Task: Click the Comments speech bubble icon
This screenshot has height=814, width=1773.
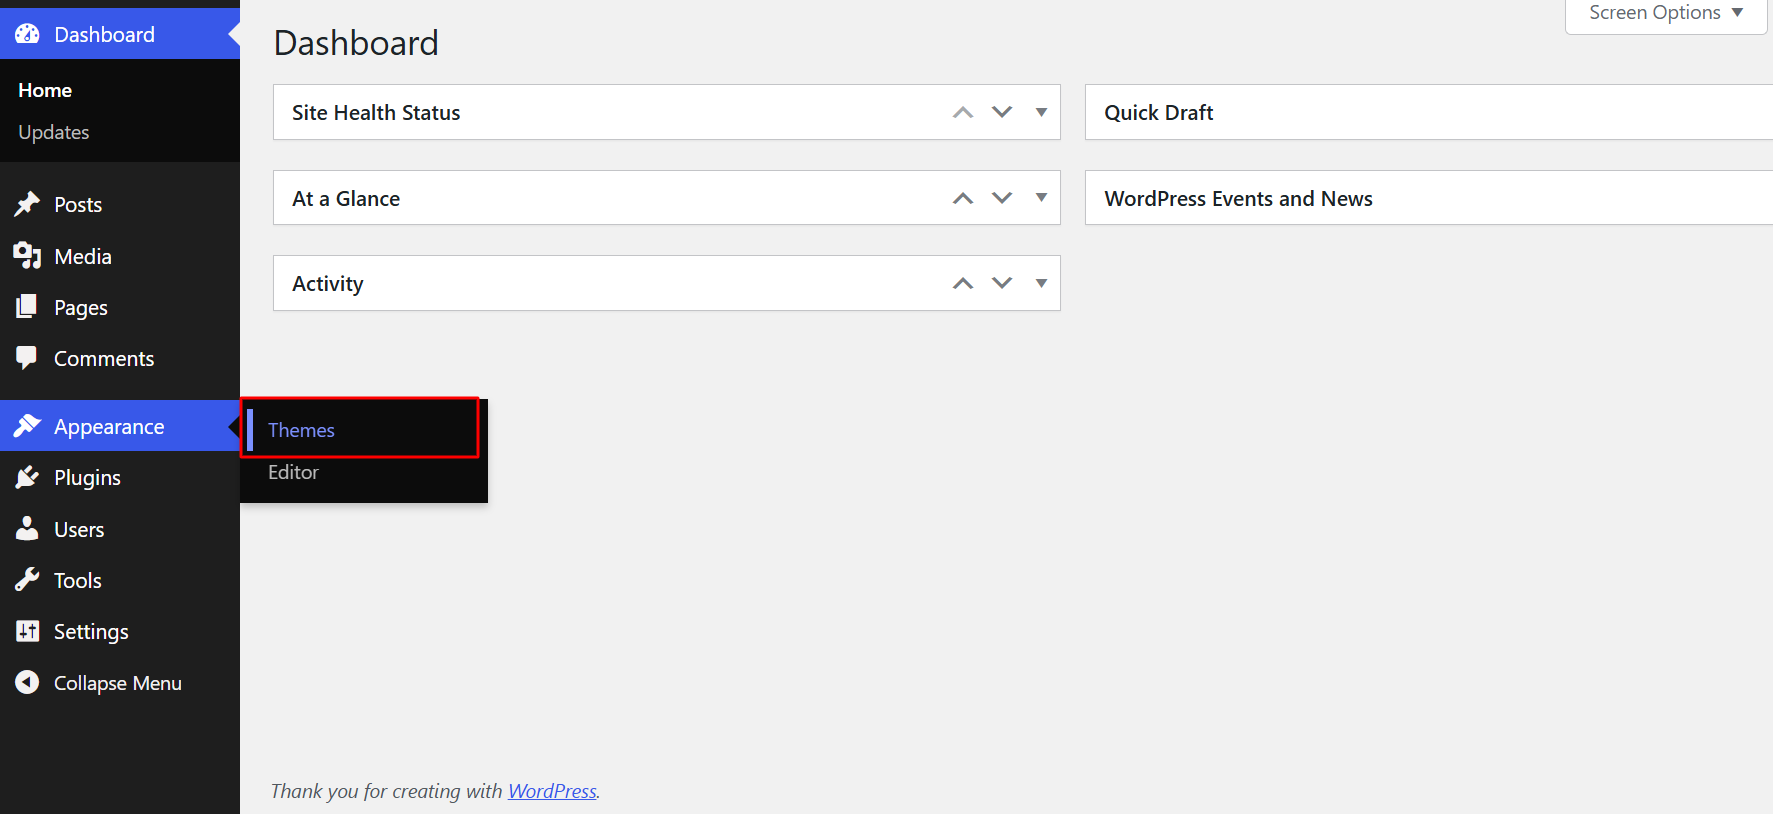Action: tap(27, 358)
